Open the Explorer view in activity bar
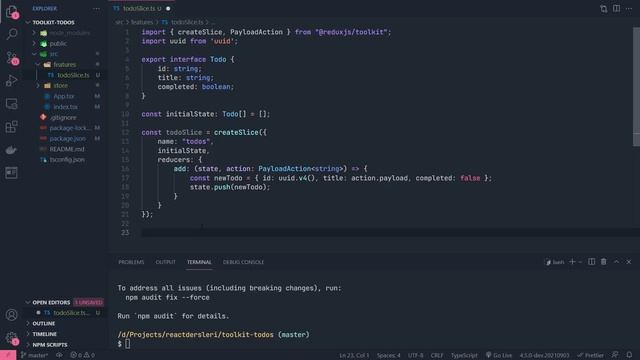640x360 pixels. pos(11,12)
